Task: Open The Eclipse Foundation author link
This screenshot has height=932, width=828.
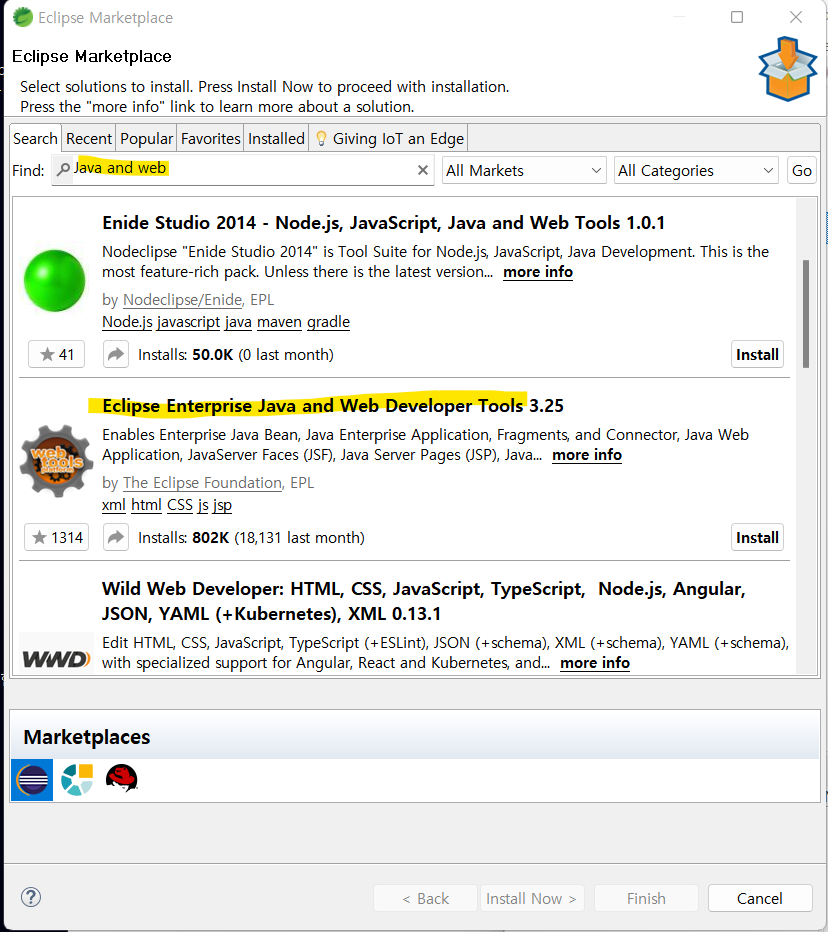Action: [203, 483]
